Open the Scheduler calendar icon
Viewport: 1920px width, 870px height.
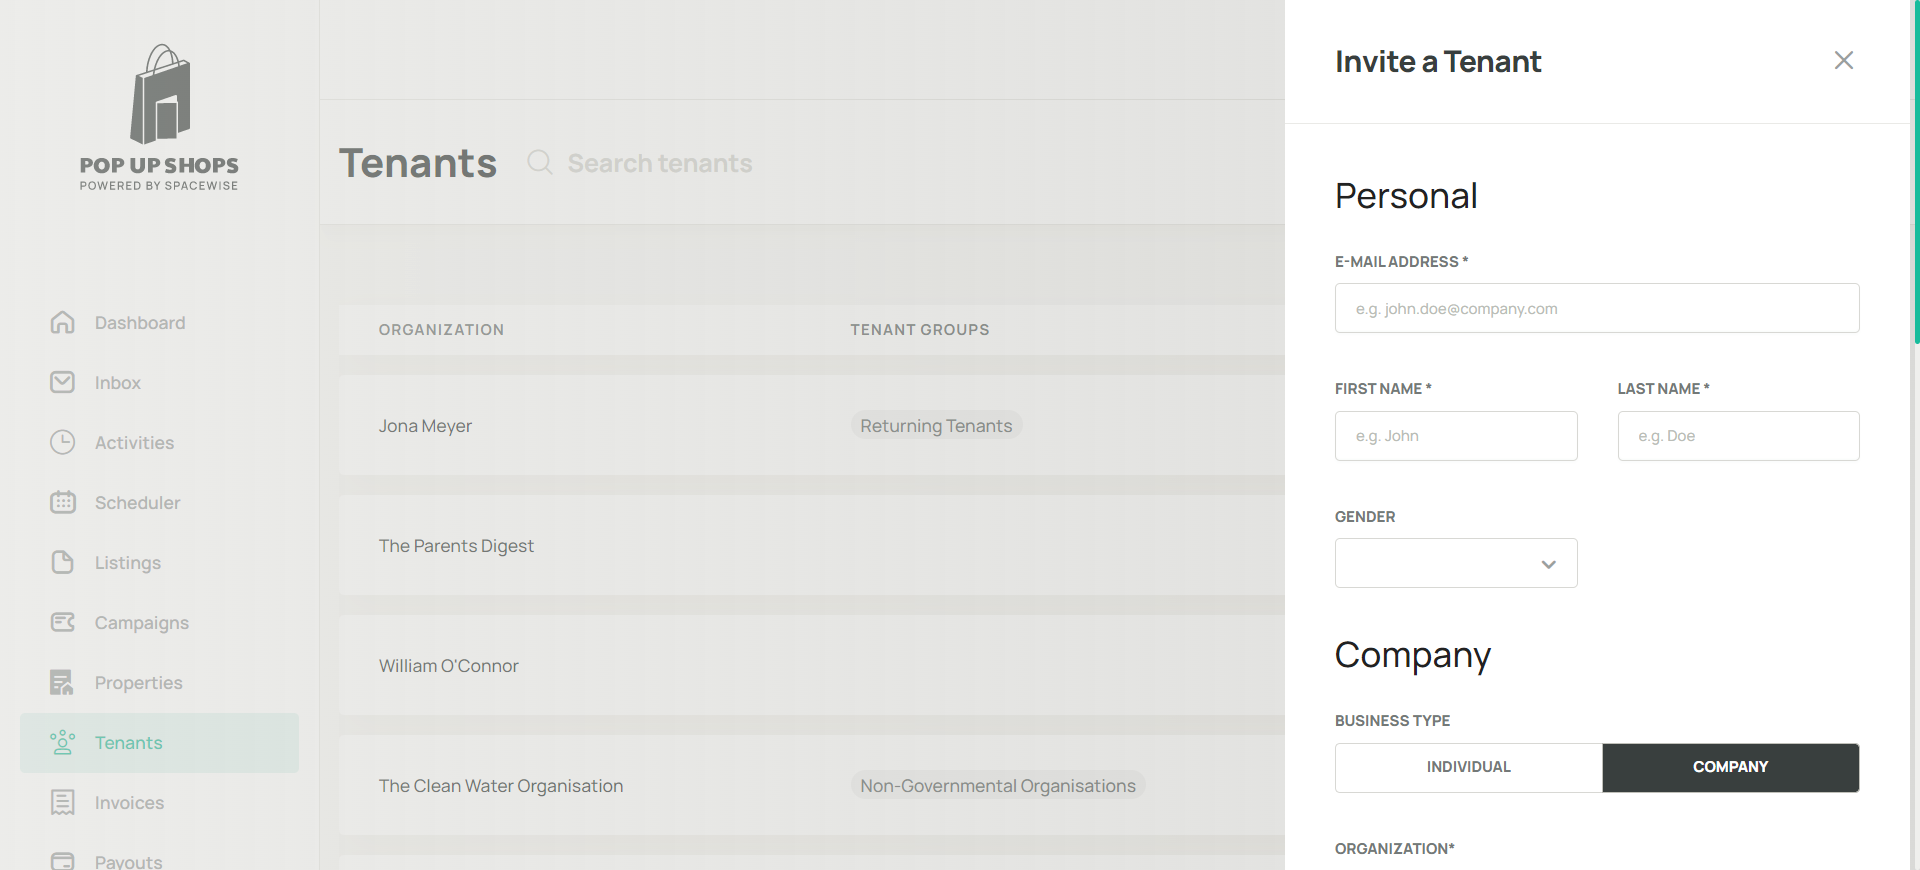pos(62,502)
